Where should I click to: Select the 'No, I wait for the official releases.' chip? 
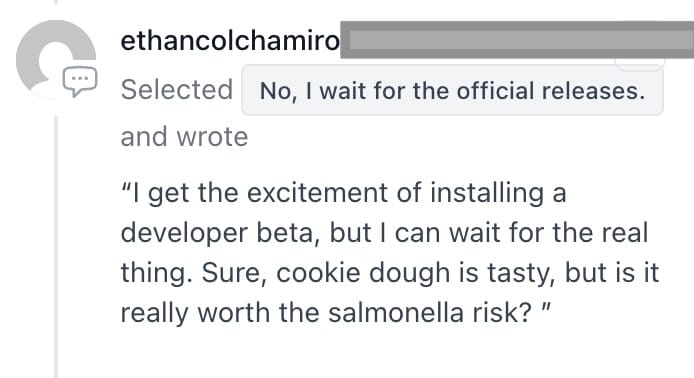tap(452, 90)
